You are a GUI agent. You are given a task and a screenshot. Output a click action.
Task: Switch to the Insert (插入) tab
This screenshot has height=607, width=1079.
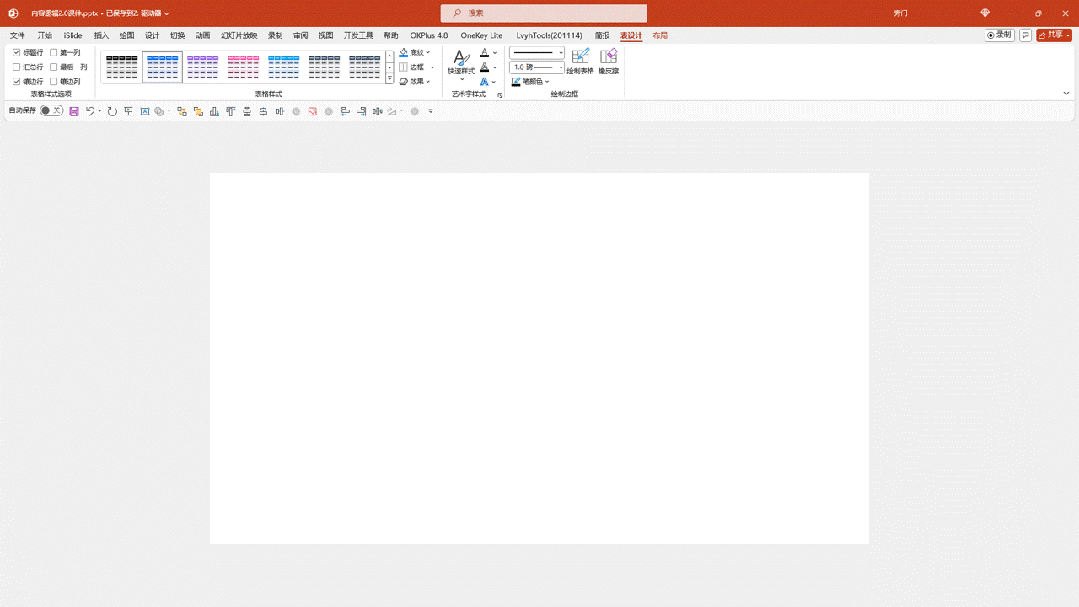pos(101,35)
